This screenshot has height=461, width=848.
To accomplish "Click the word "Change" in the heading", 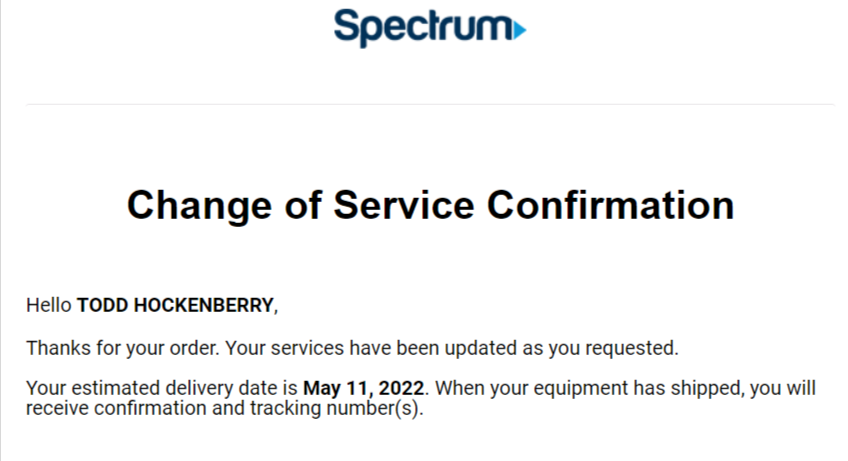I will pos(199,206).
